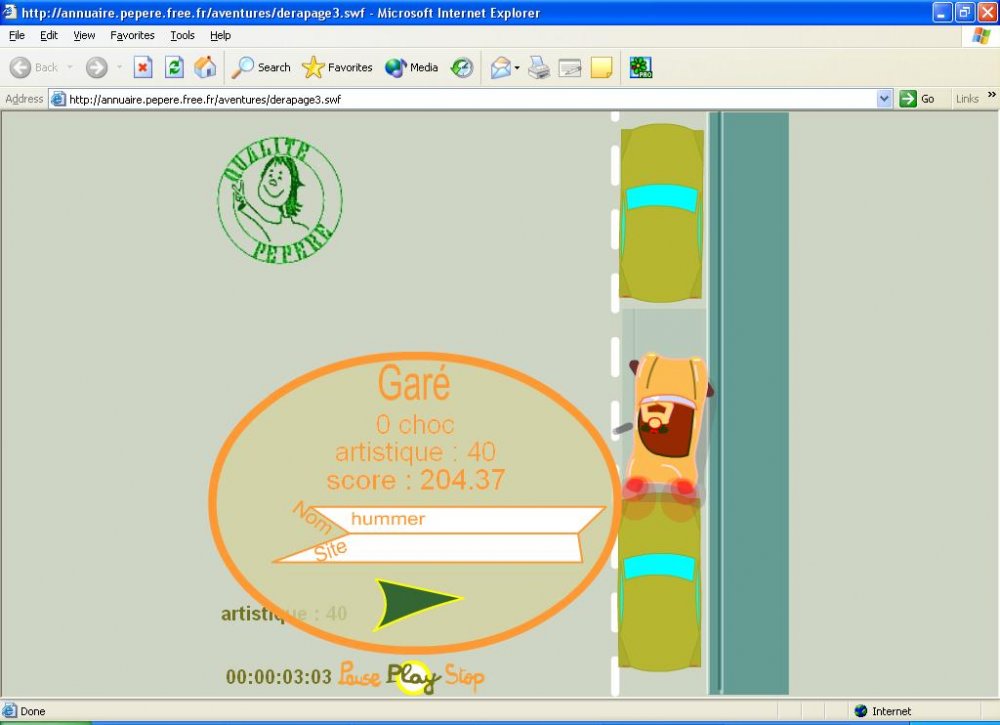Image resolution: width=1000 pixels, height=725 pixels.
Task: Click the green flower PRO toolbar icon
Action: [x=640, y=67]
